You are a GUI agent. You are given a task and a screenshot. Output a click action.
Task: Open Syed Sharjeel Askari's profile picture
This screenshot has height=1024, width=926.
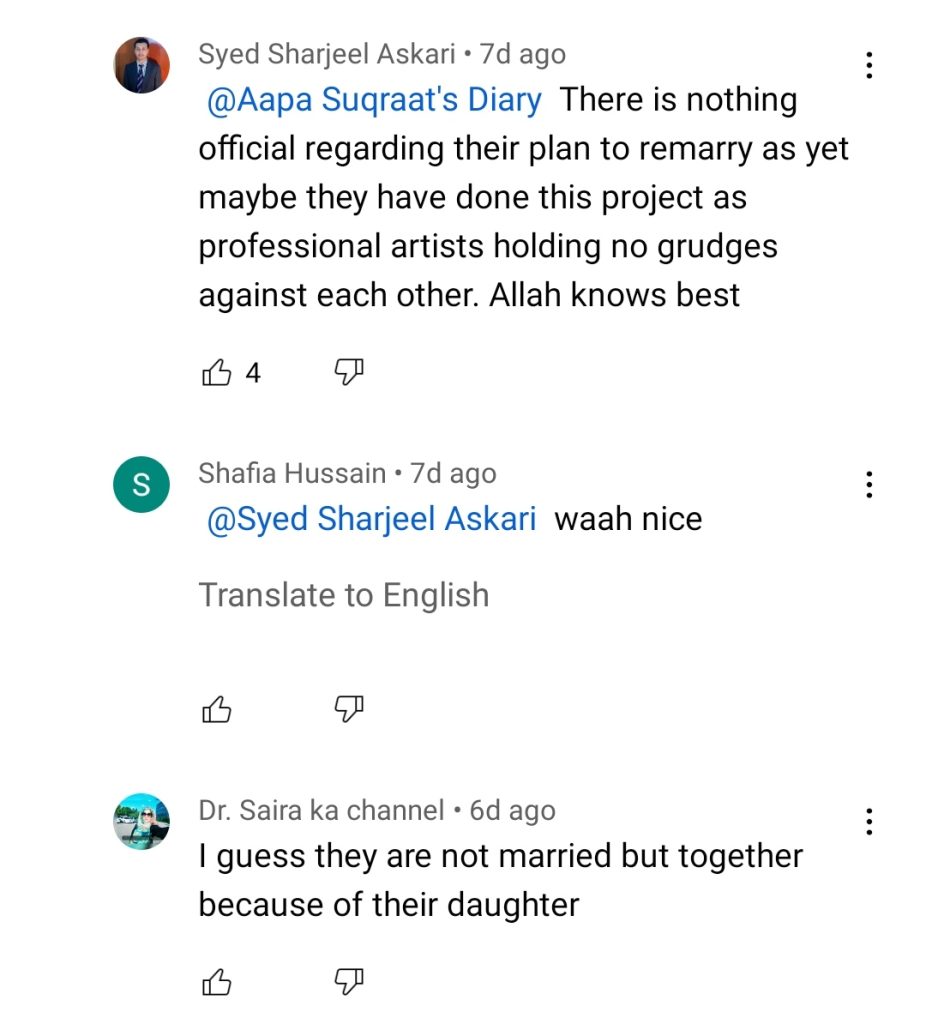pyautogui.click(x=141, y=65)
